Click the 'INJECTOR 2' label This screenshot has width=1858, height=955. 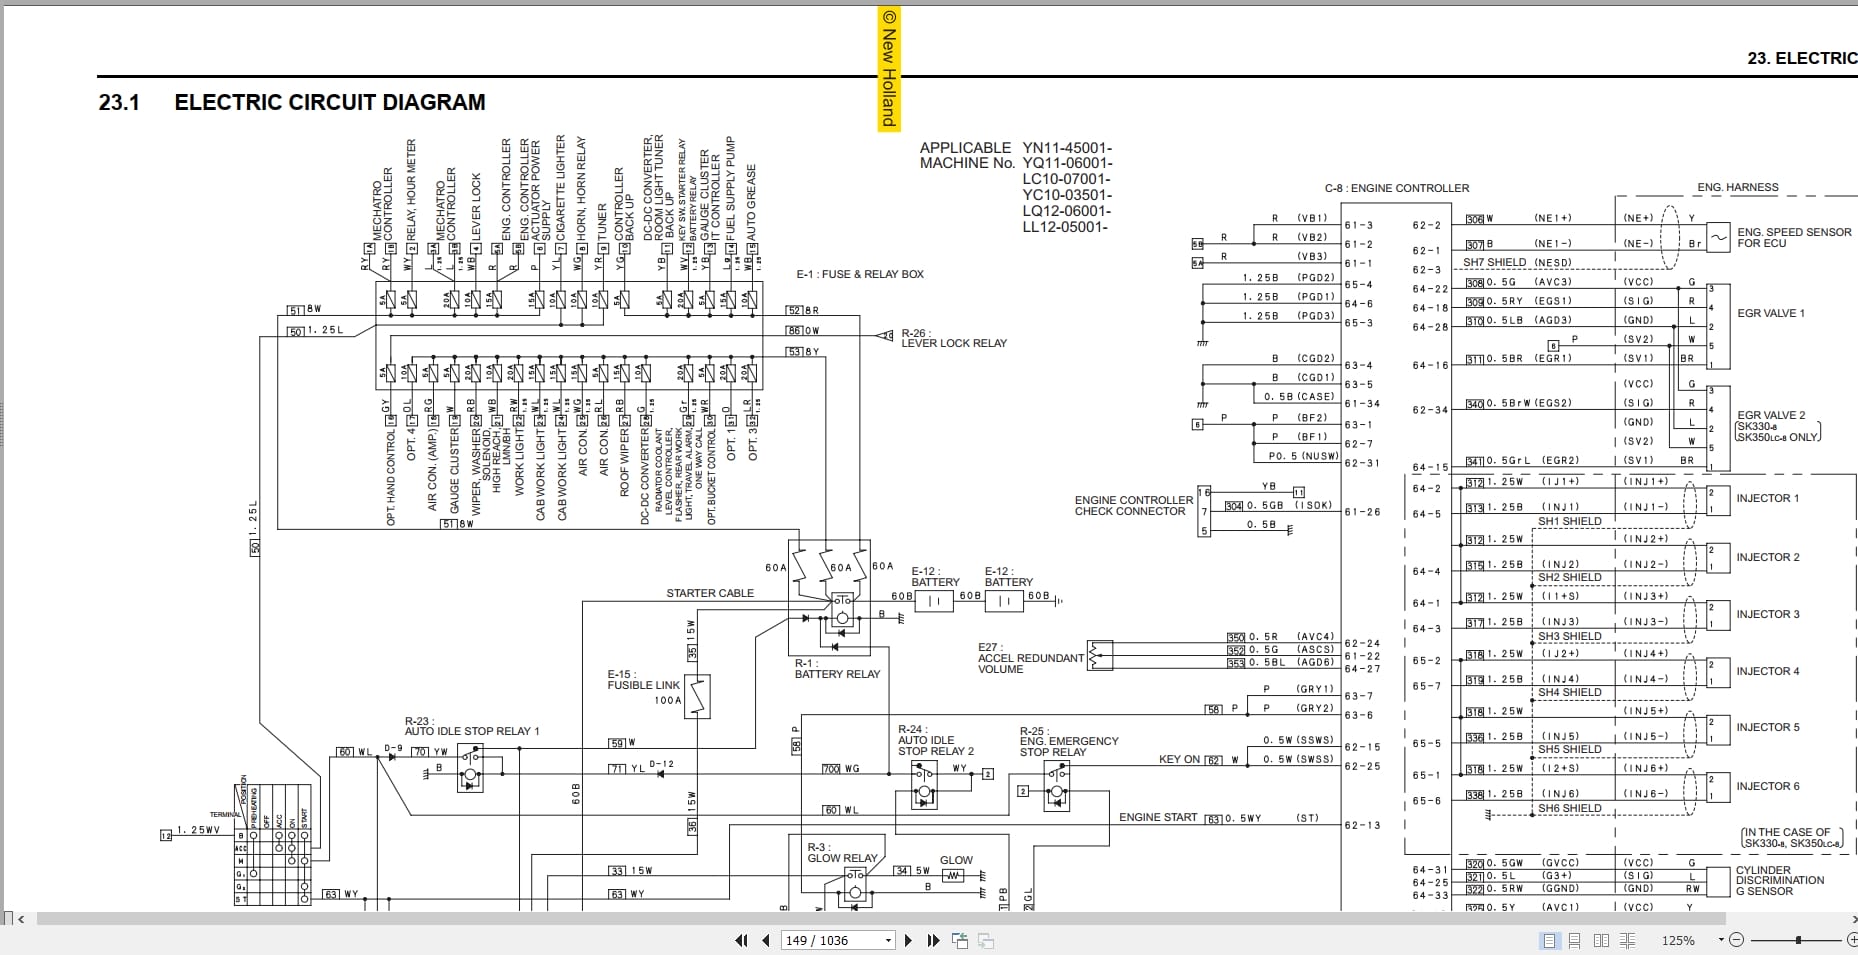pos(1767,557)
